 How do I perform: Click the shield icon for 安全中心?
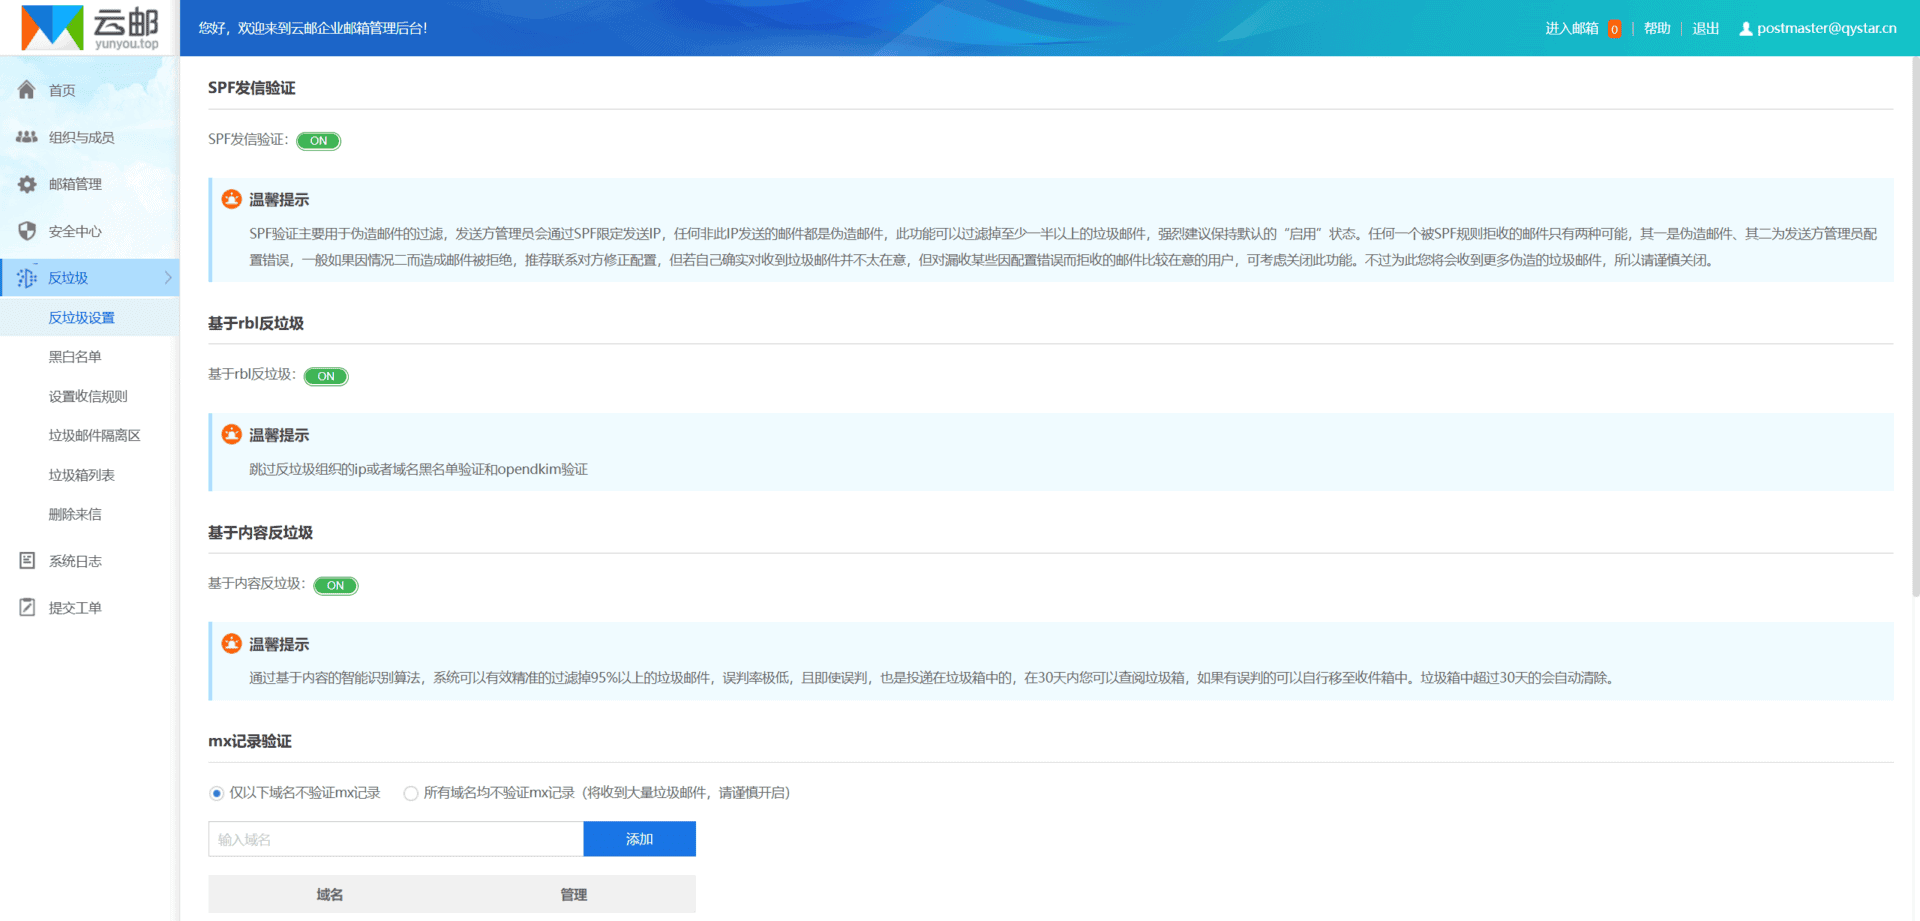27,231
